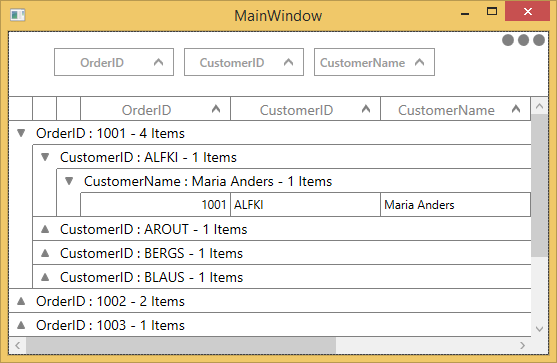Click the 'CustomerID : BERGS - 1 Items' caption
This screenshot has width=557, height=363.
(x=151, y=253)
